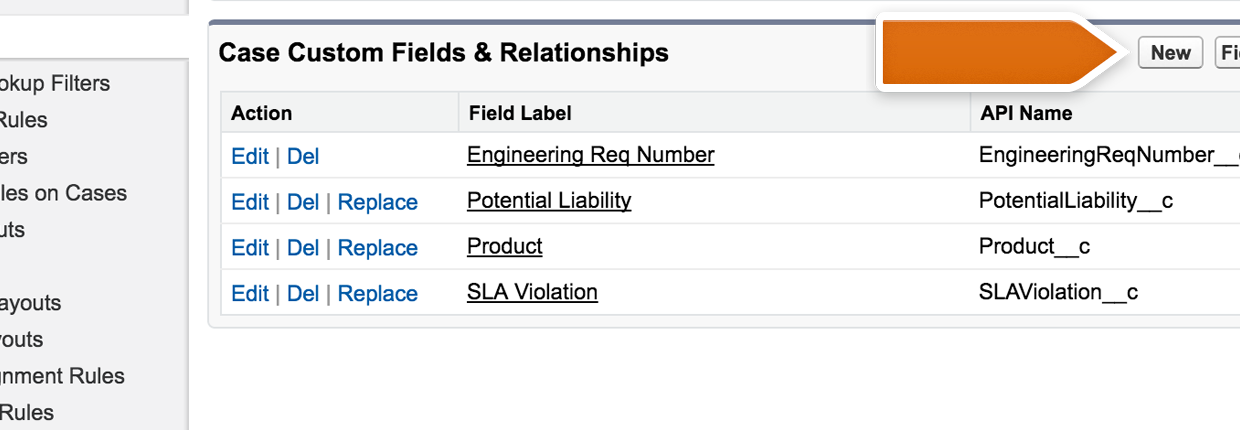Open the SLA Violation field label
This screenshot has height=430, width=1240.
[x=532, y=292]
